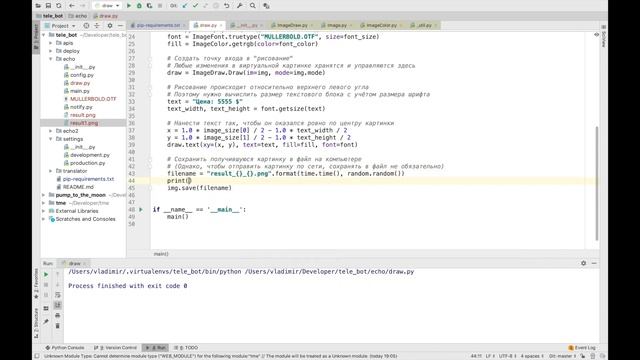Click the collapse all icon in Project panel
The width and height of the screenshot is (640, 360).
[x=97, y=26]
